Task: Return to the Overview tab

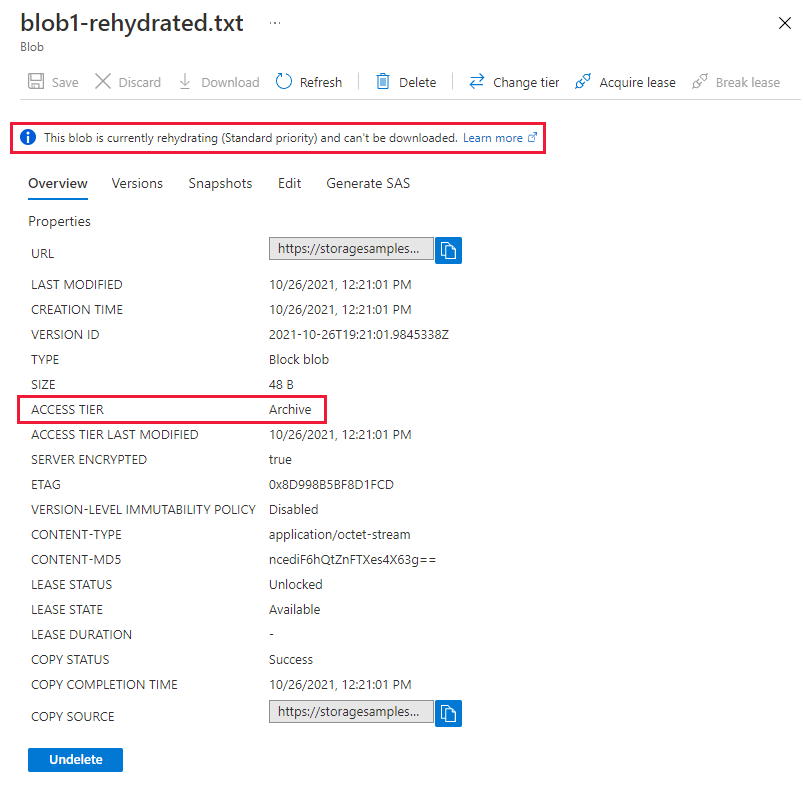Action: click(x=57, y=183)
